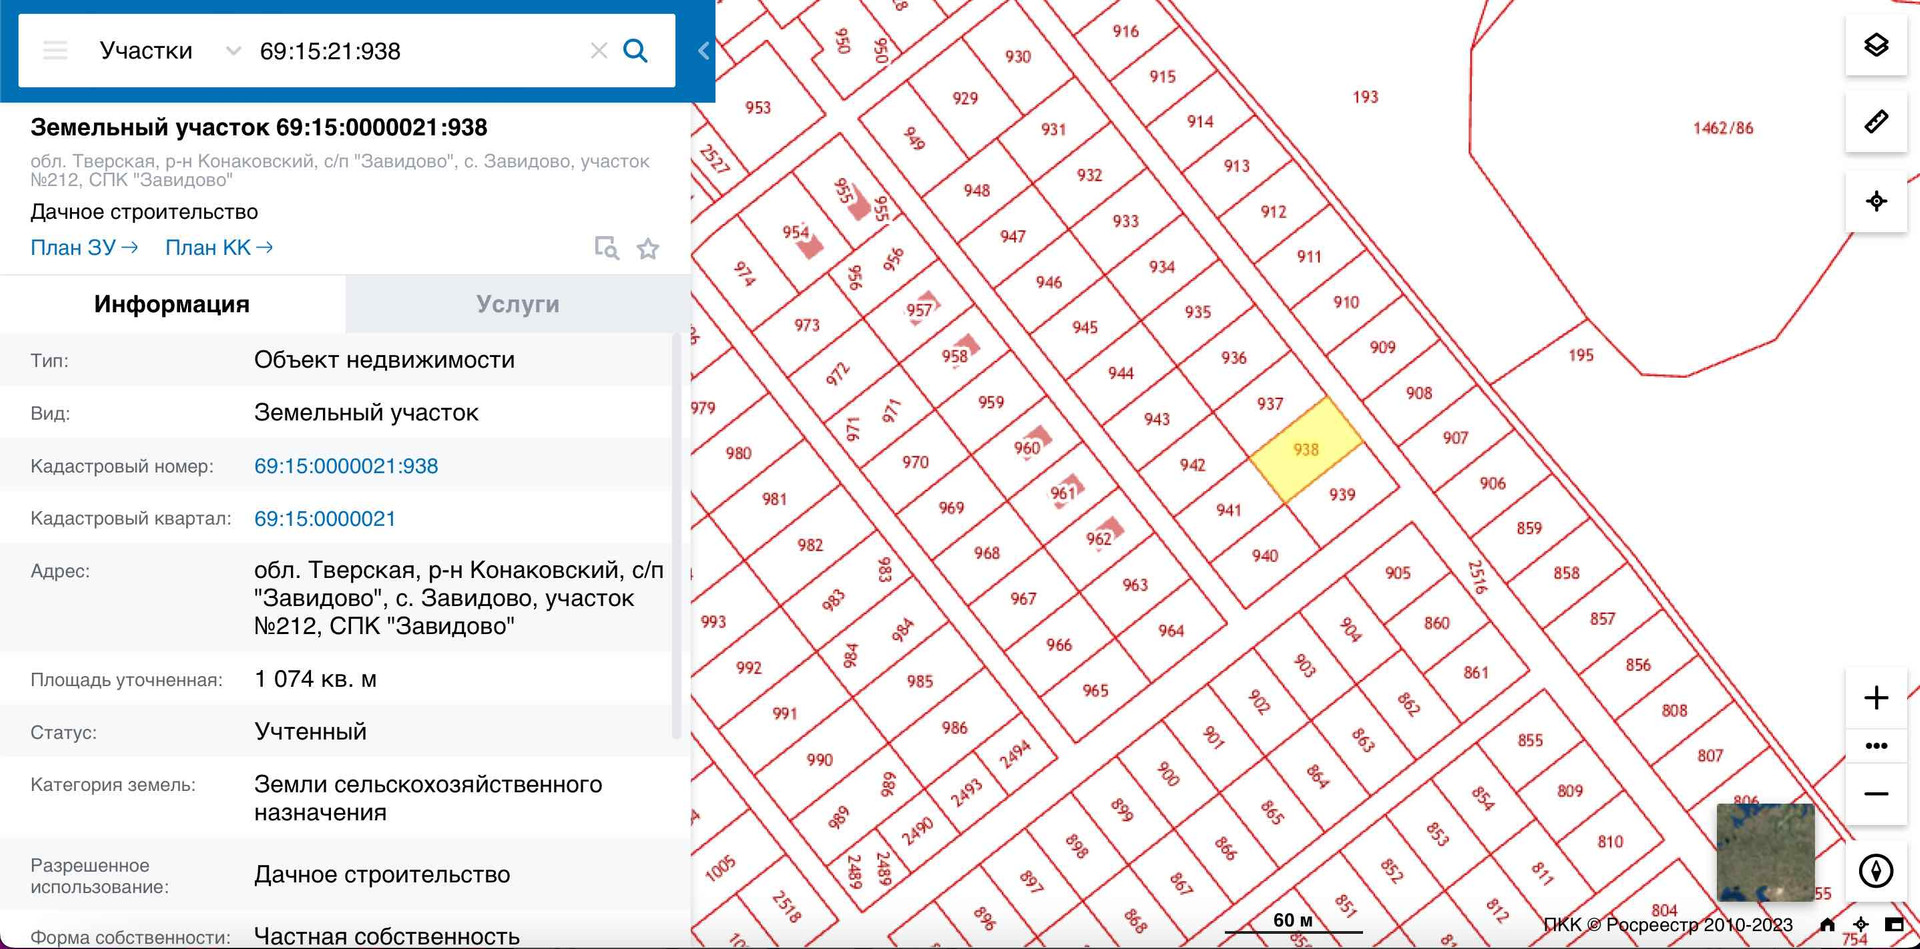Click the area value 1 074 кв. м
This screenshot has width=1920, height=949.
point(316,680)
